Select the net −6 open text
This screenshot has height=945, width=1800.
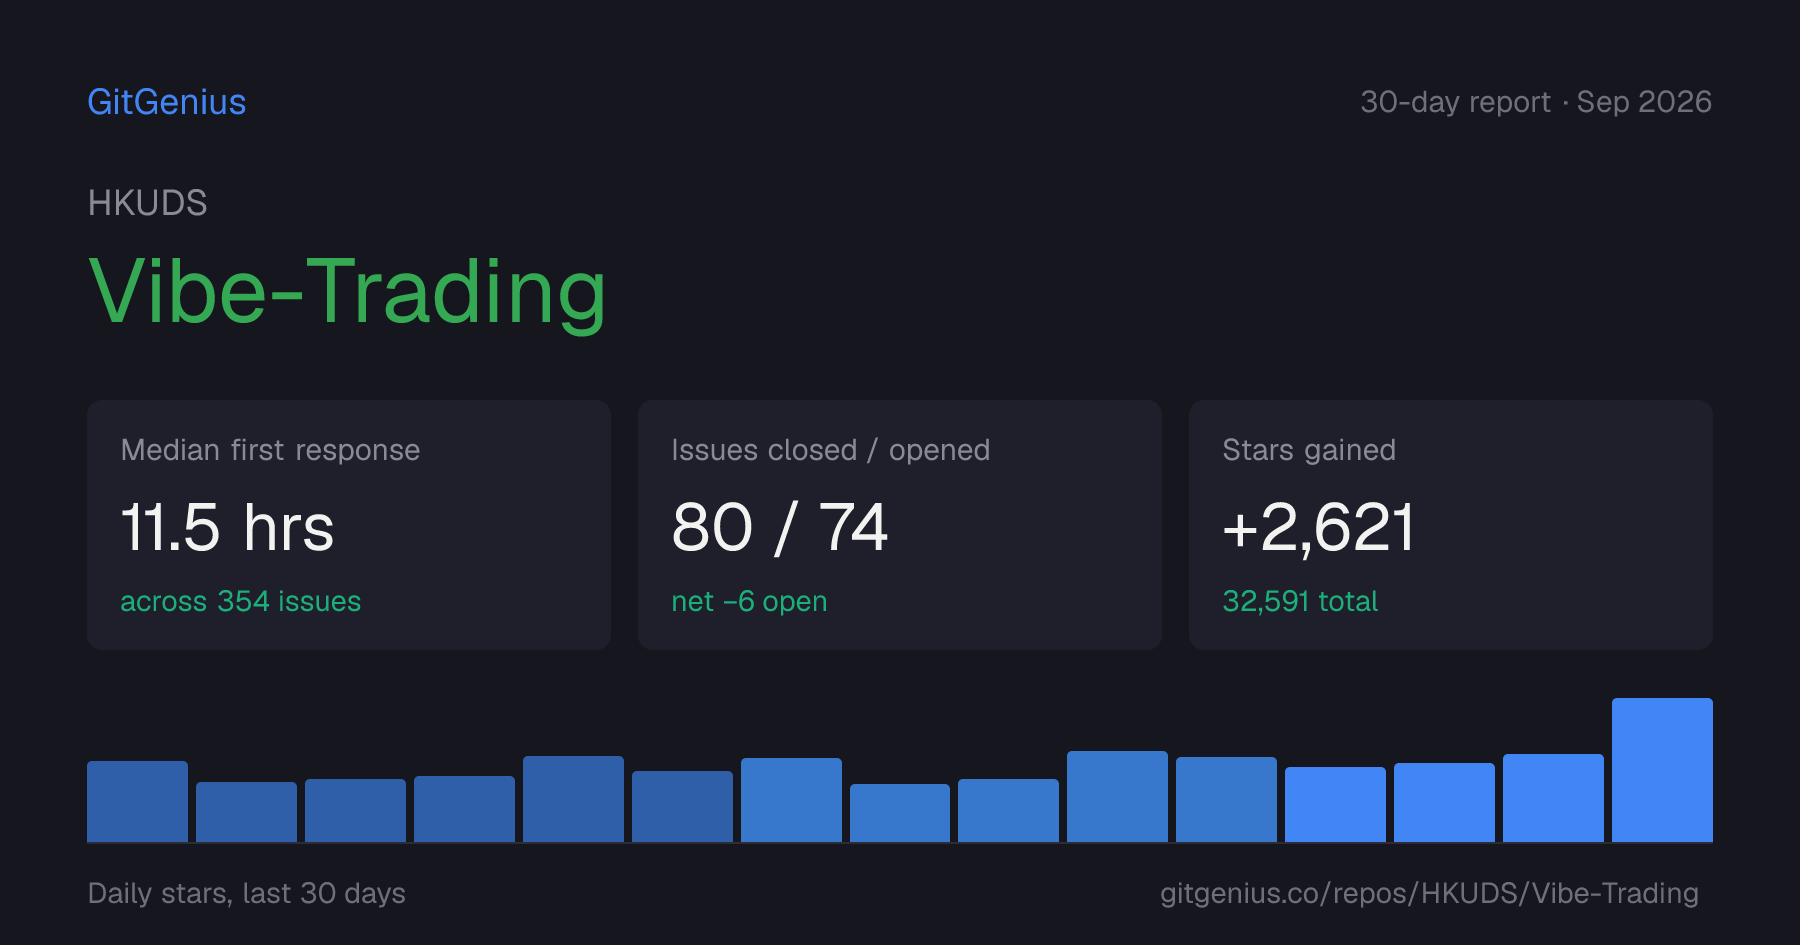[750, 601]
